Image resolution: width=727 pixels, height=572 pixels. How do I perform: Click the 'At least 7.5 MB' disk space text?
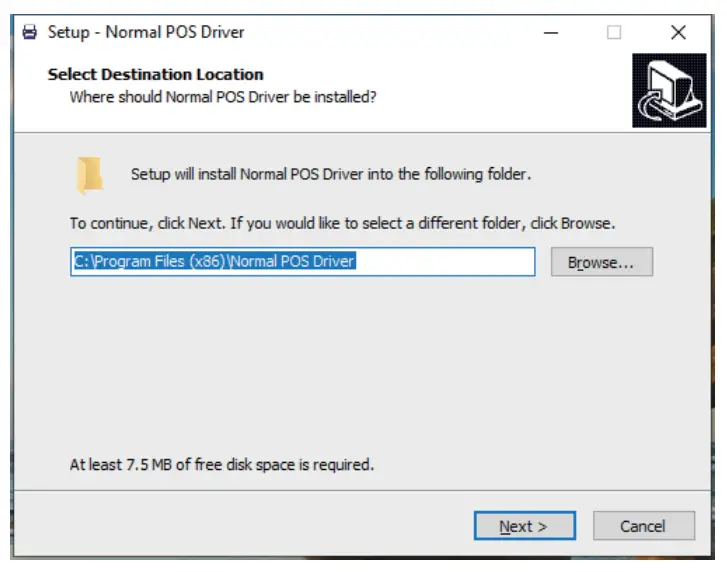click(x=222, y=464)
